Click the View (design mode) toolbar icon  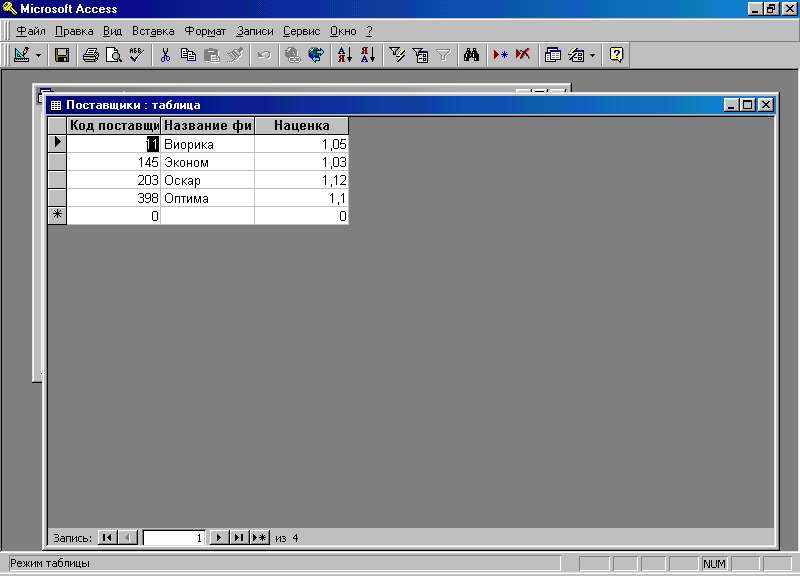(21, 55)
